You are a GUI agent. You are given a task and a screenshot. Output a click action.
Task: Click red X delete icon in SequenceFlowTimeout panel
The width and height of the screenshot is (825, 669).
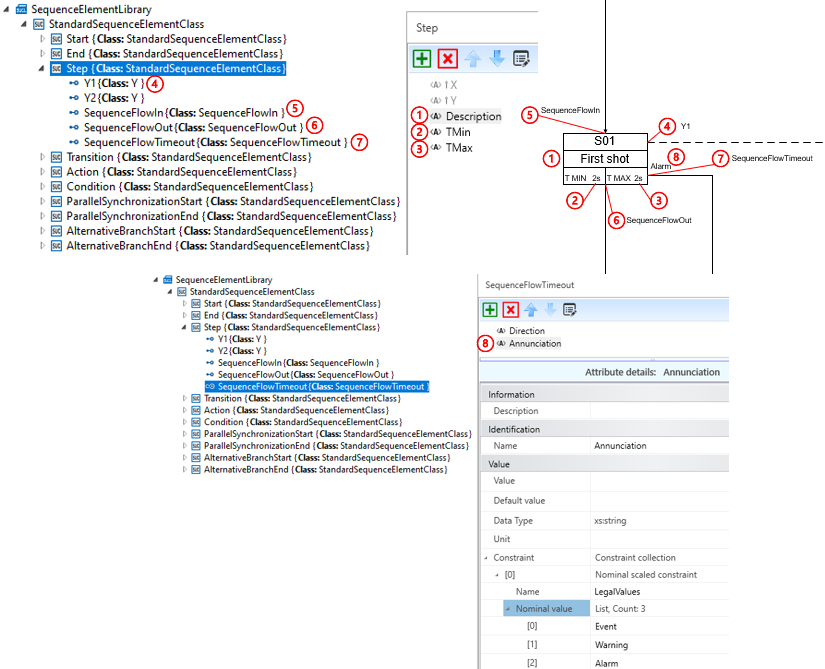[x=510, y=310]
